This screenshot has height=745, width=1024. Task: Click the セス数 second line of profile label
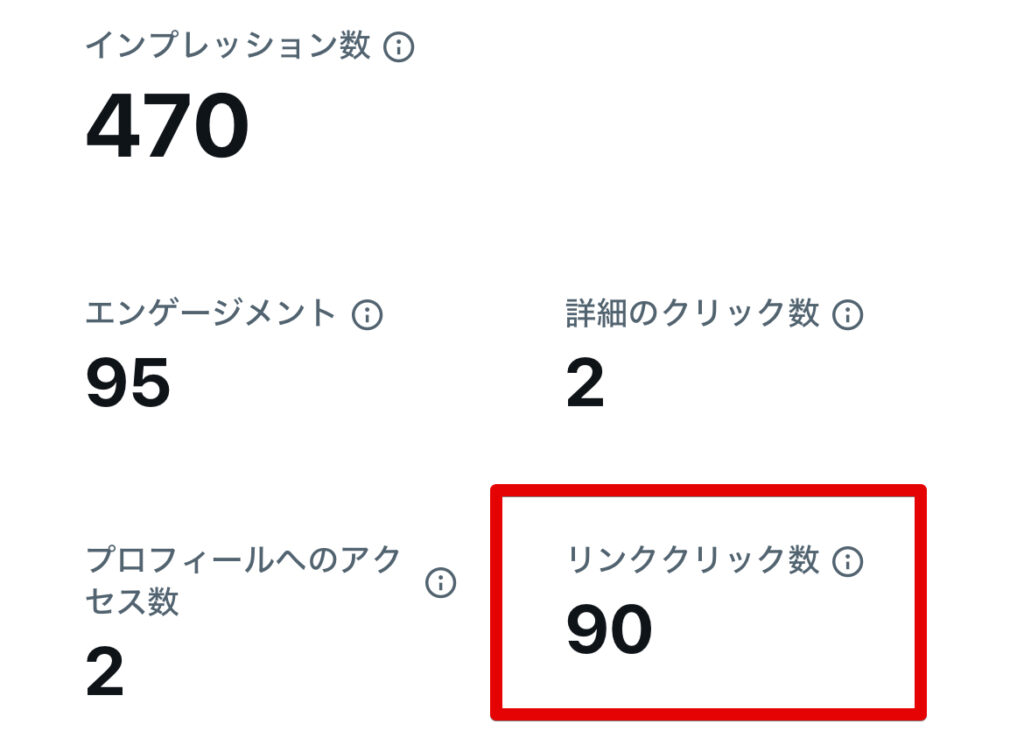(132, 601)
